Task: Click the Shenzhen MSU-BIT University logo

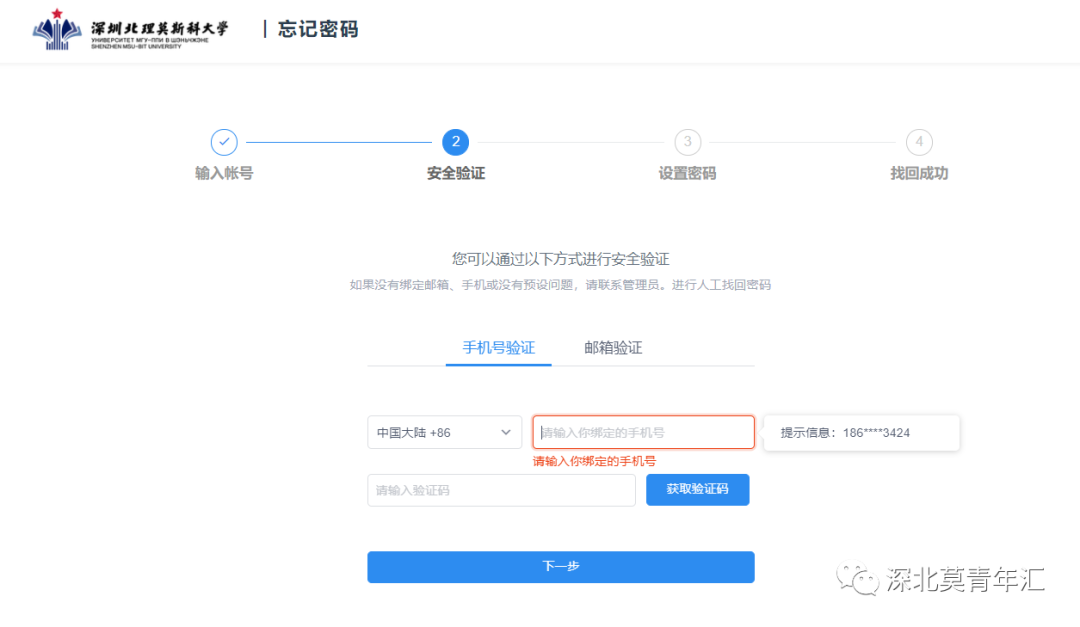Action: pyautogui.click(x=130, y=30)
